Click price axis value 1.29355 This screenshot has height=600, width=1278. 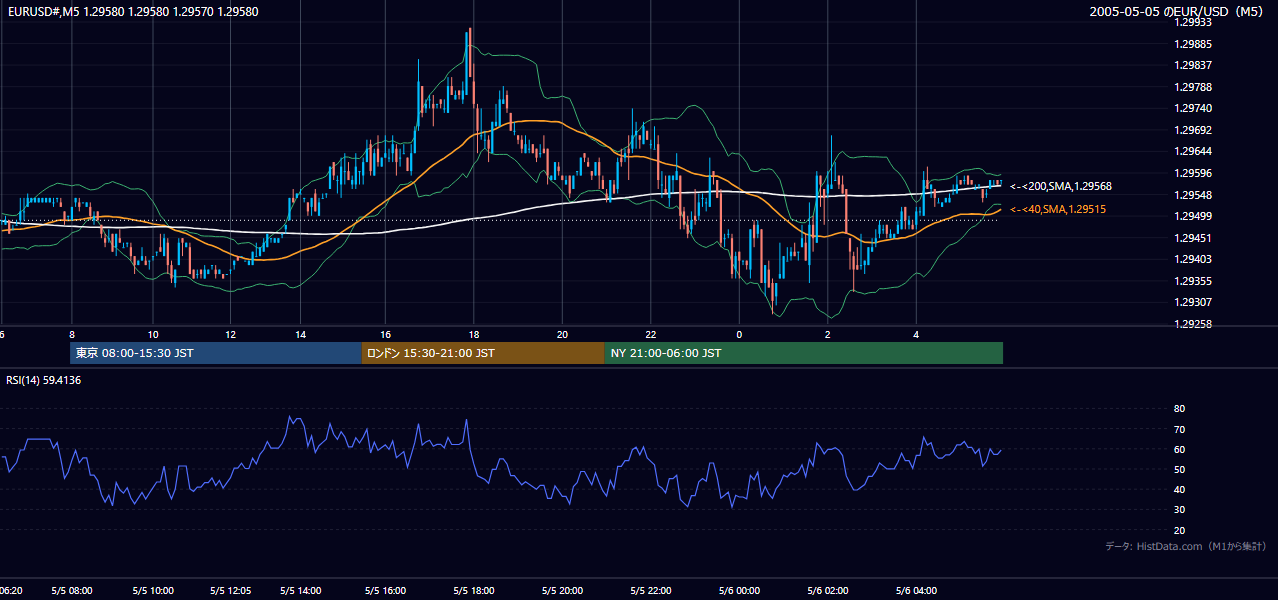tap(1194, 281)
